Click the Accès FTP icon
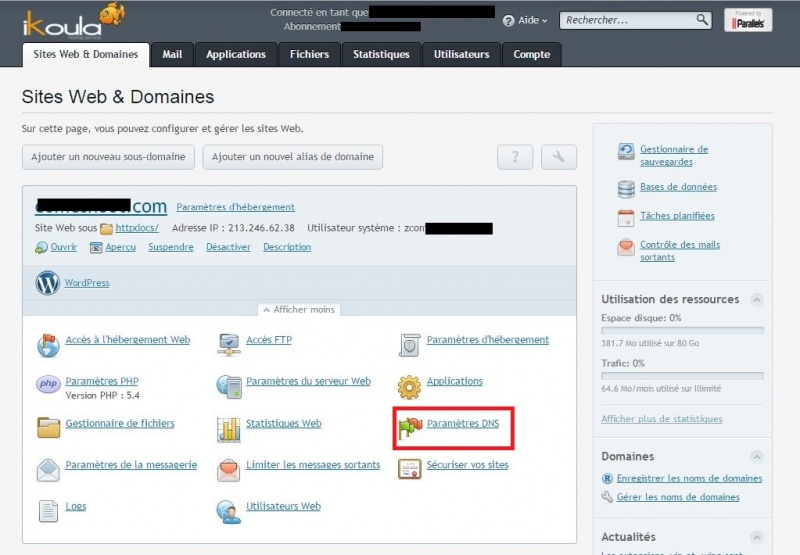Screen dimensions: 800x555 click(x=229, y=344)
